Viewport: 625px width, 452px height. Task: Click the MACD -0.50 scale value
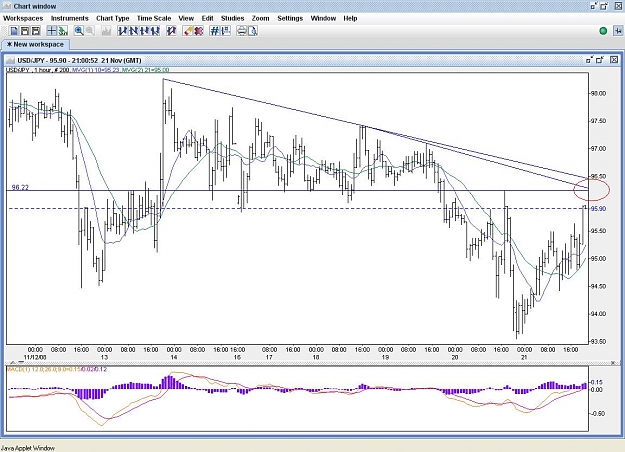tap(597, 413)
